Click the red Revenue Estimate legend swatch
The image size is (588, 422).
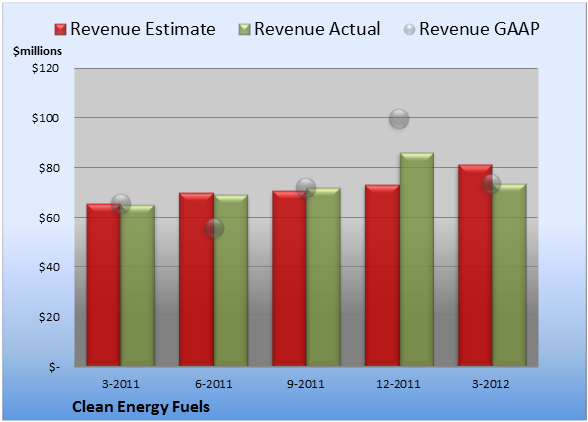click(x=60, y=30)
